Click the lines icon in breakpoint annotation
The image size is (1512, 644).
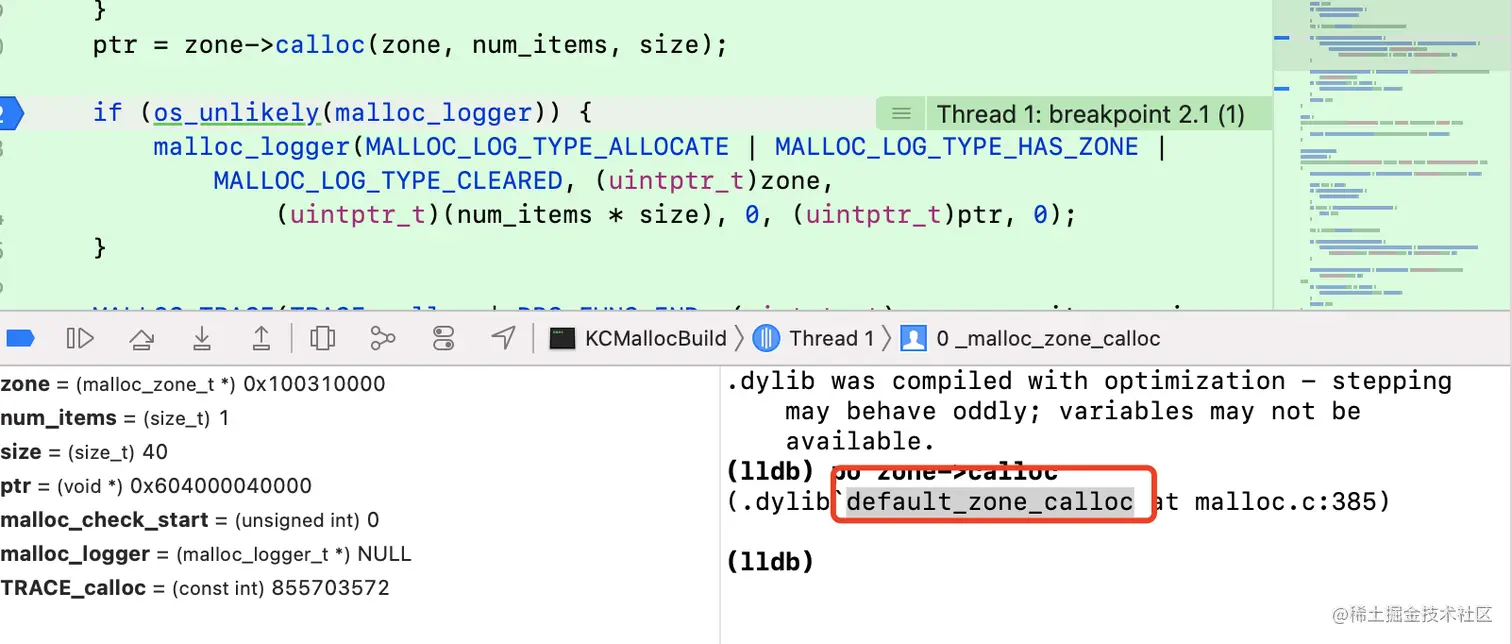(x=901, y=114)
